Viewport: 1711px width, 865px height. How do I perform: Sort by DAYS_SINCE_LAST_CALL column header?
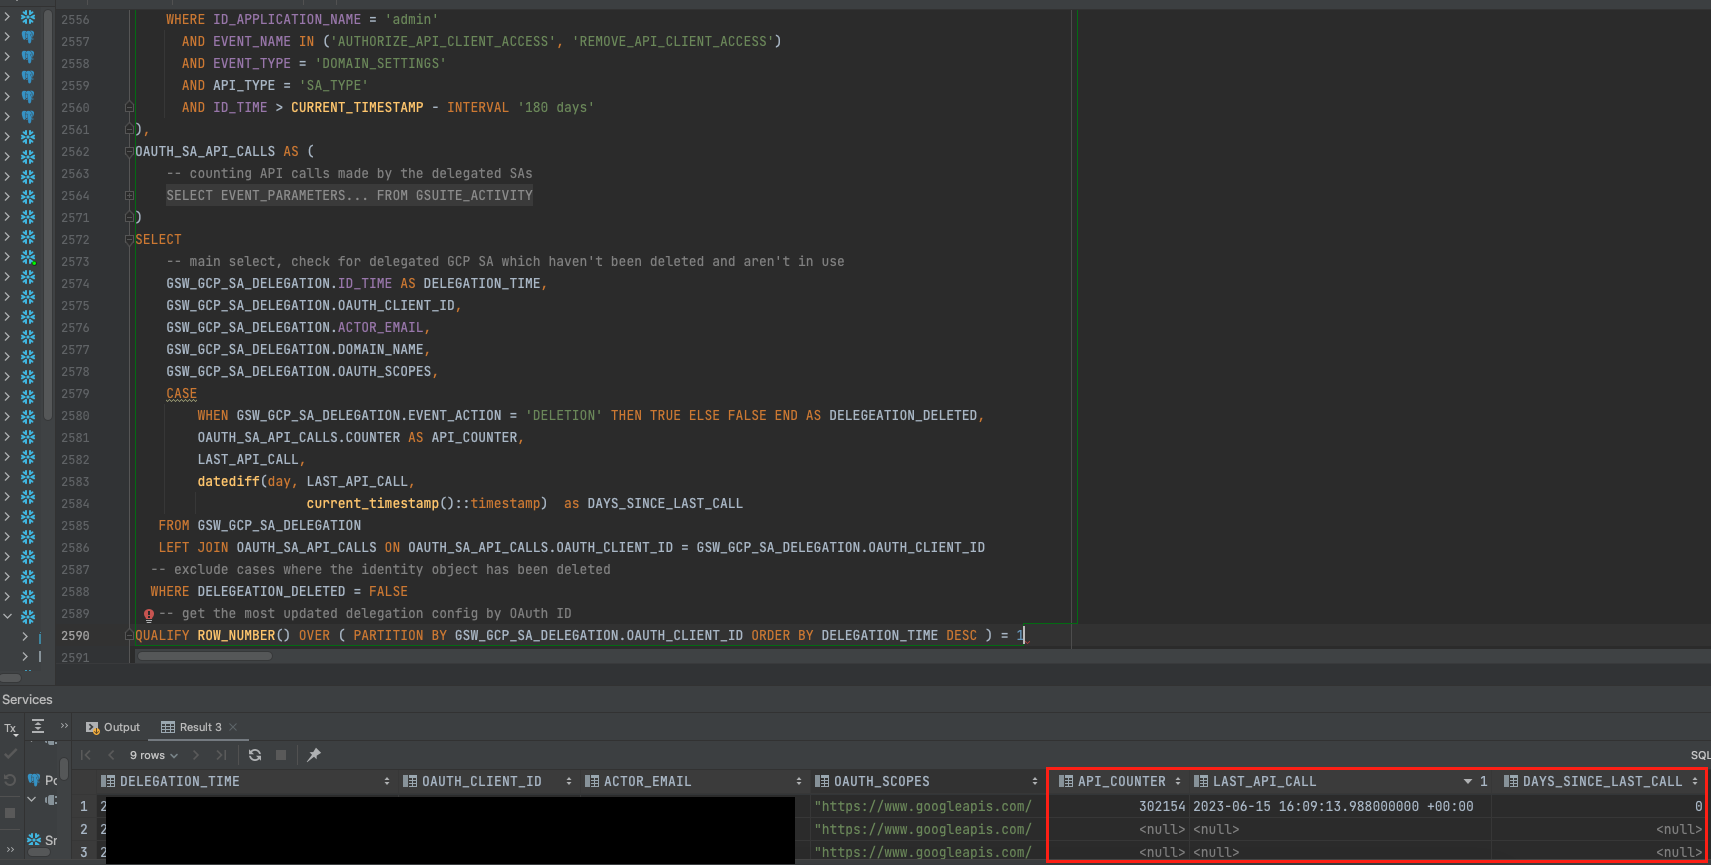point(1602,781)
